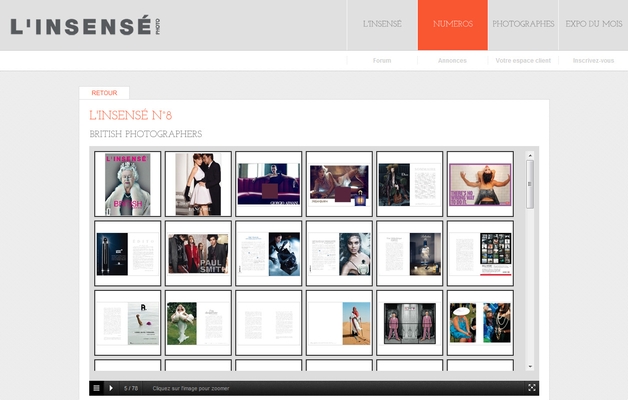
Task: Open the Paul Smith ad thumbnail
Action: click(198, 253)
